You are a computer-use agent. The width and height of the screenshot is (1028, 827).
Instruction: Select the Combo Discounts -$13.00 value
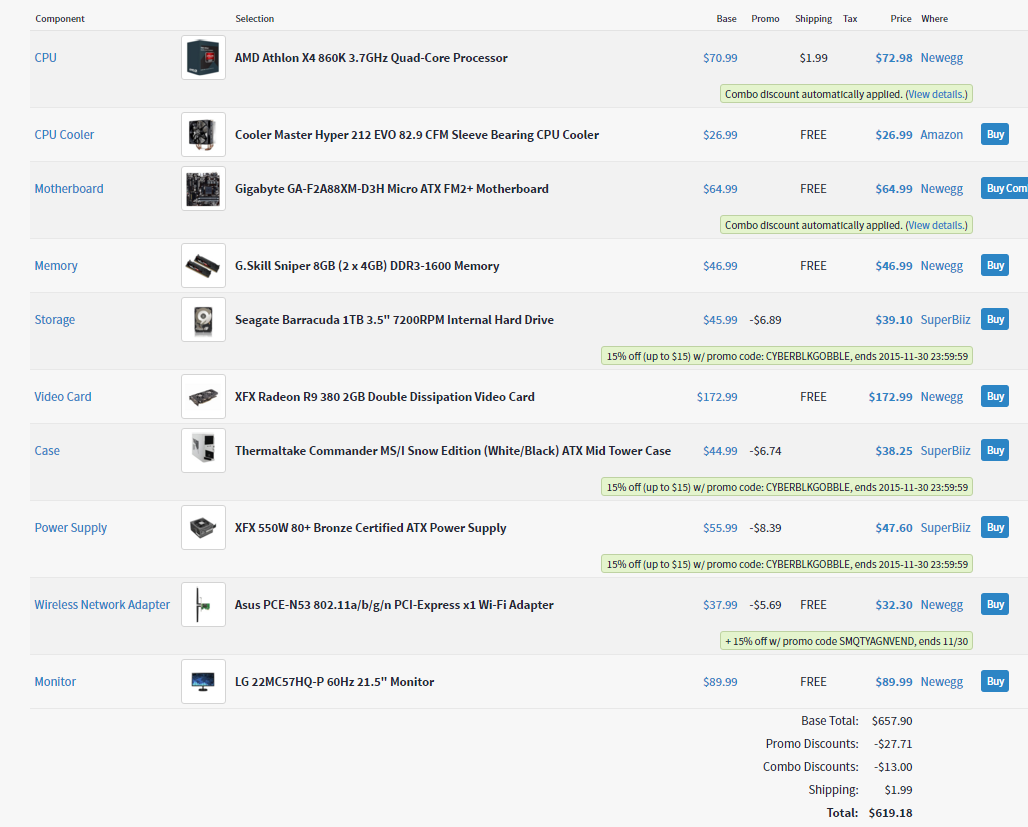coord(893,767)
